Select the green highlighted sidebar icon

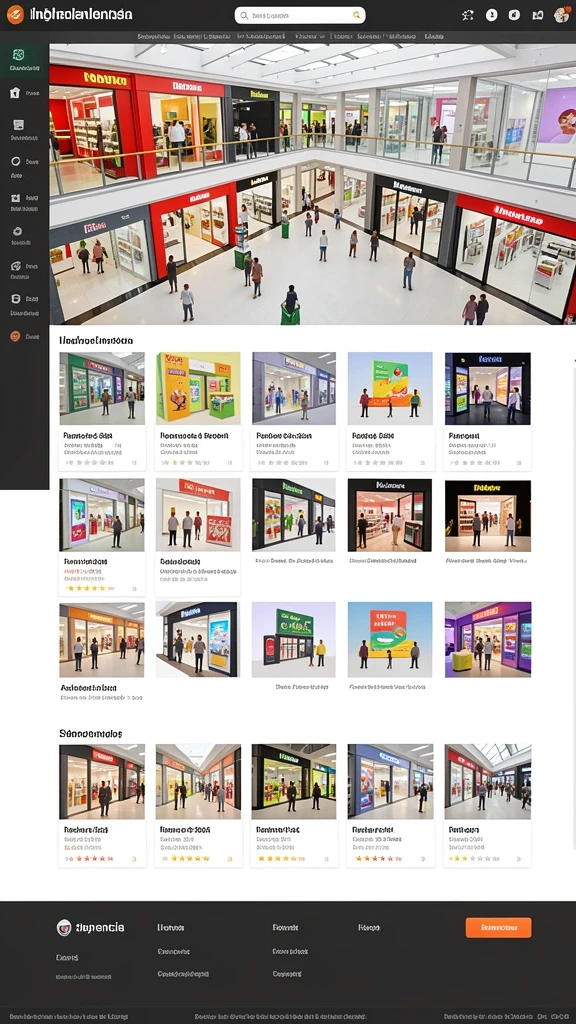(x=18, y=55)
